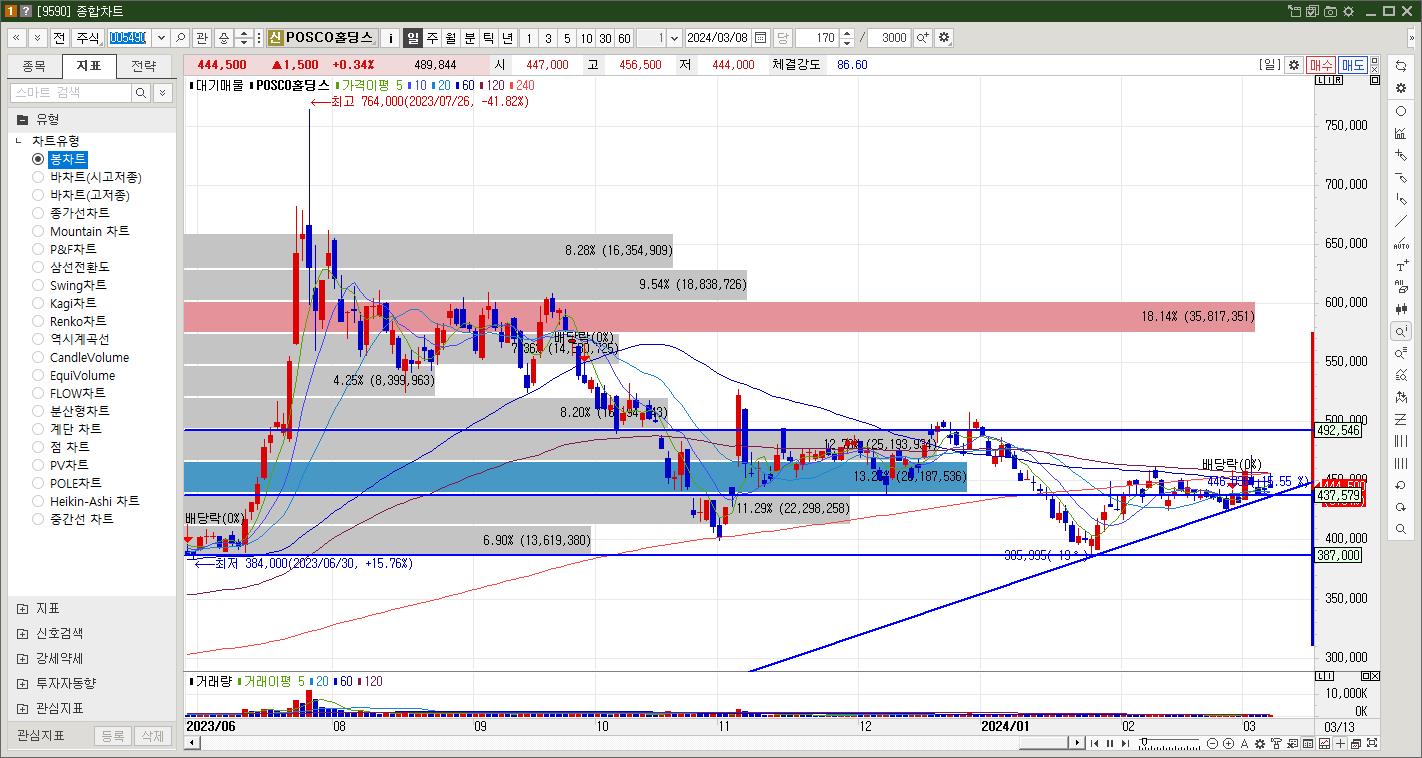Select the 주 weekly period button
This screenshot has height=758, width=1422.
click(432, 38)
